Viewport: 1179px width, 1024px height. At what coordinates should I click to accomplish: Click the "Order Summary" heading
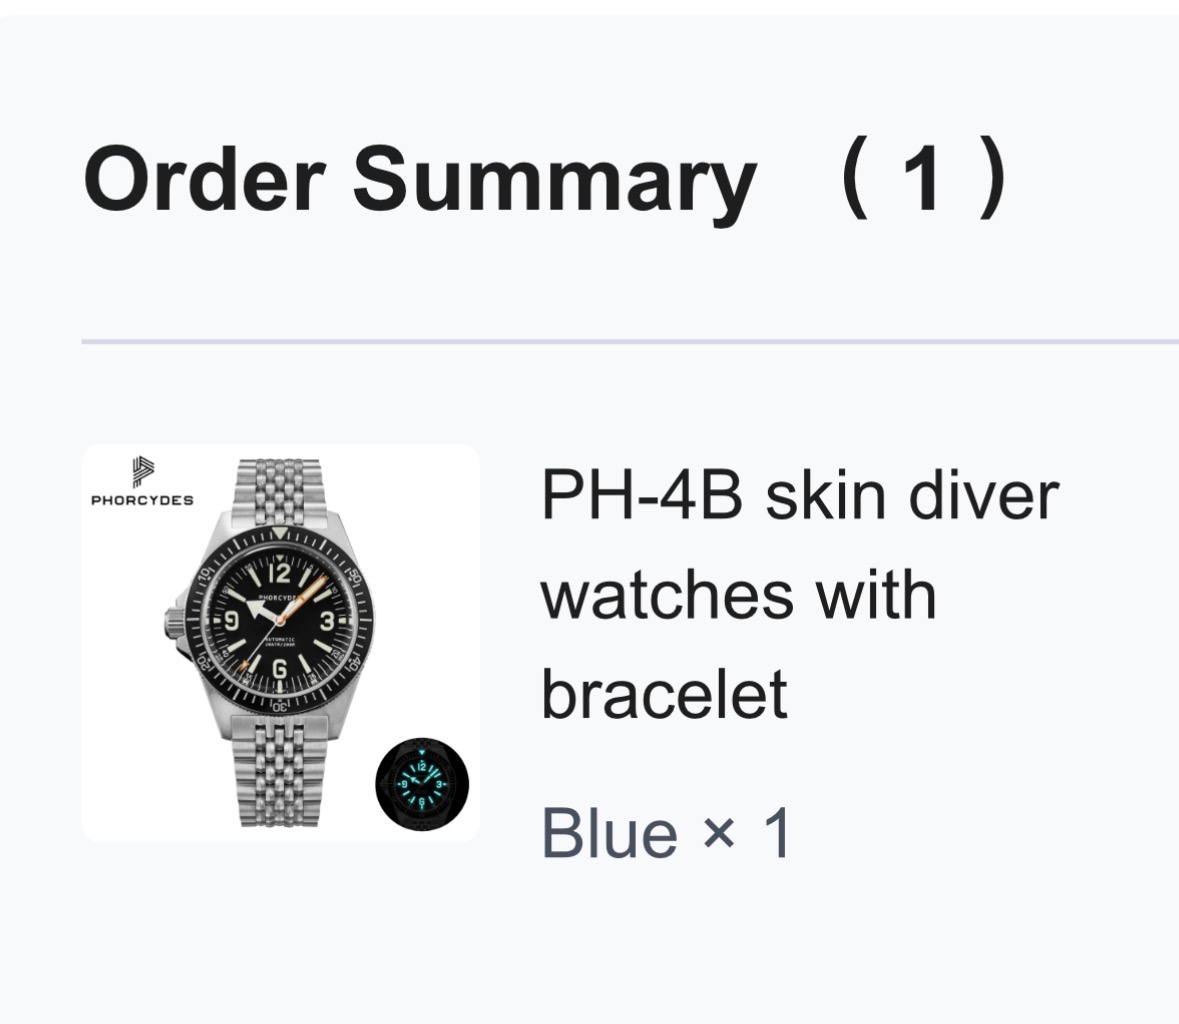click(420, 181)
